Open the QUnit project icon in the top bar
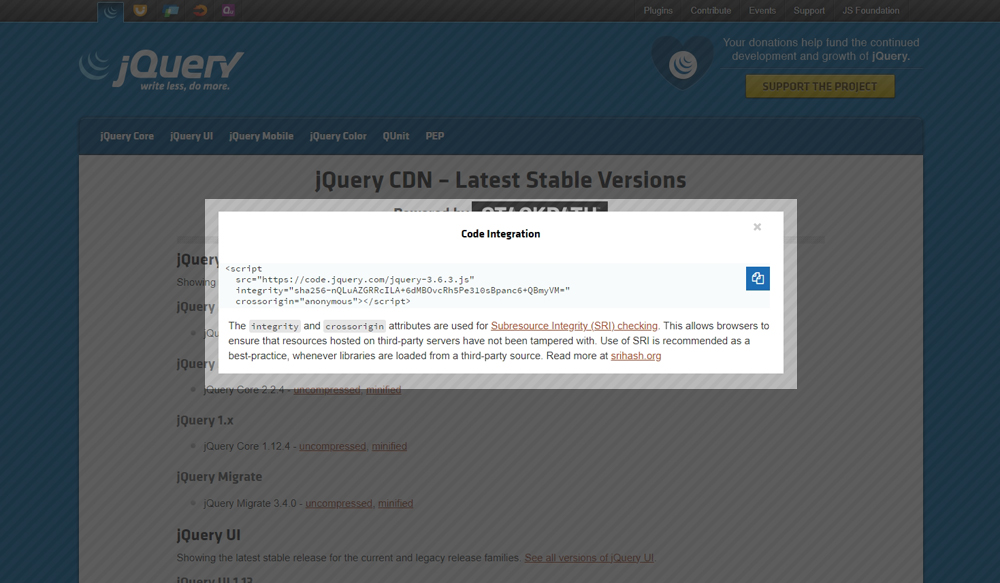This screenshot has width=1000, height=583. [x=228, y=10]
